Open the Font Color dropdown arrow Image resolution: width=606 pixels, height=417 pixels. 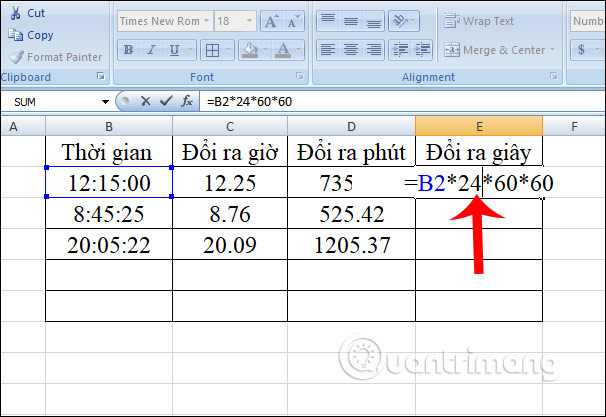pos(299,50)
